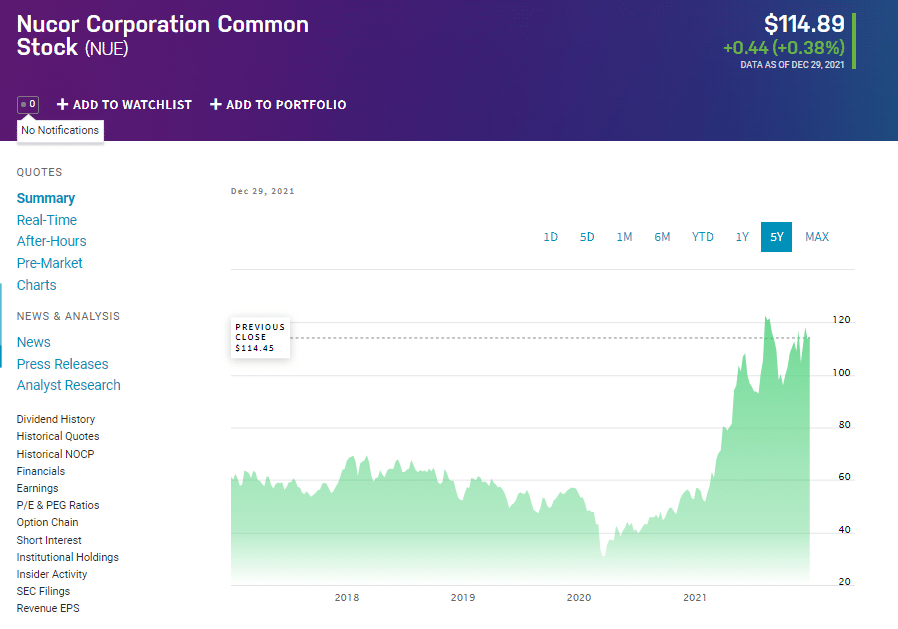Select the active 5Y chart range
898x629 pixels.
click(777, 237)
